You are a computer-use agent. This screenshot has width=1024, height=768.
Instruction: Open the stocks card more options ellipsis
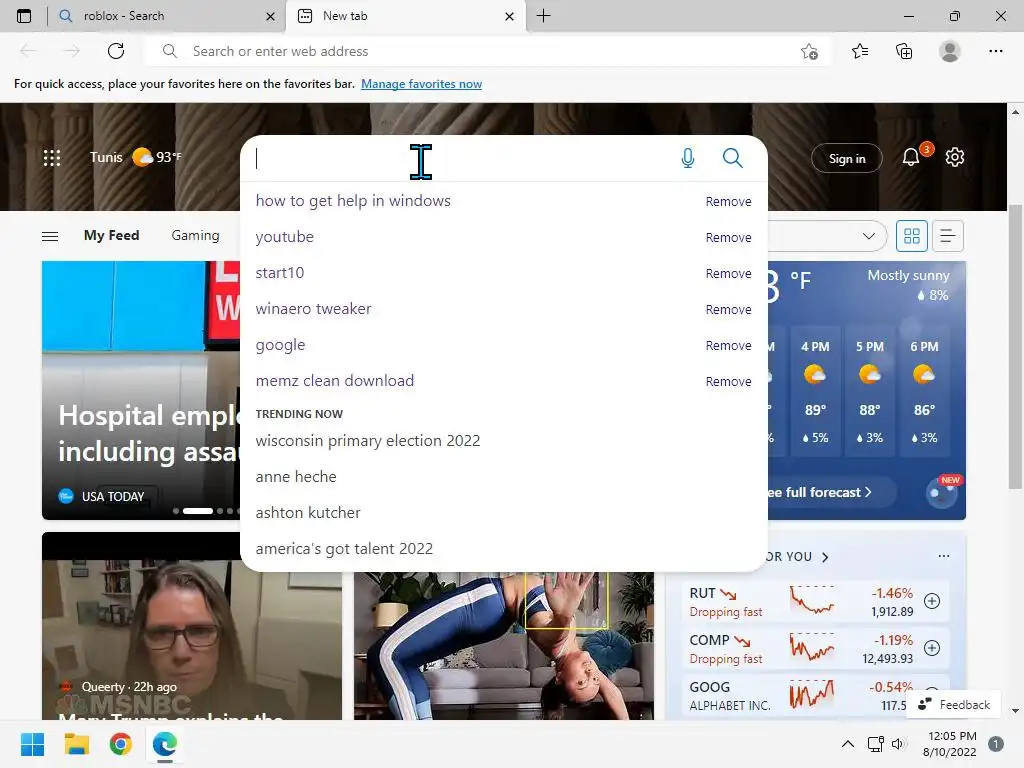(944, 556)
